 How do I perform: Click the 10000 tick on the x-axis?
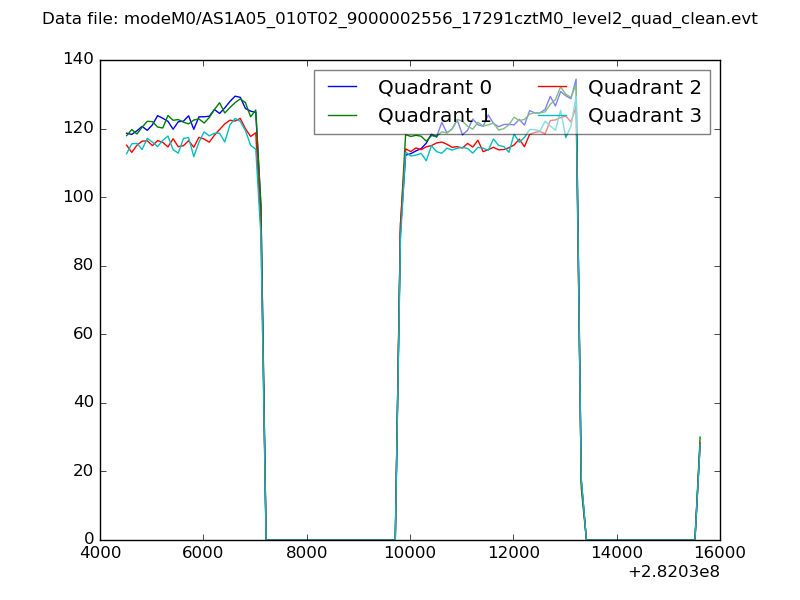point(410,553)
